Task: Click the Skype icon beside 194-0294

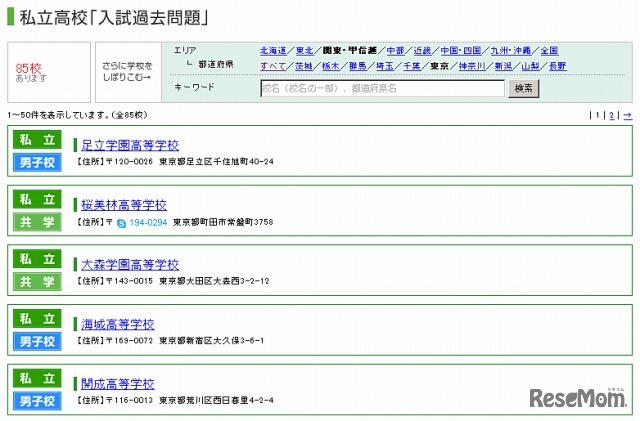Action: (121, 223)
